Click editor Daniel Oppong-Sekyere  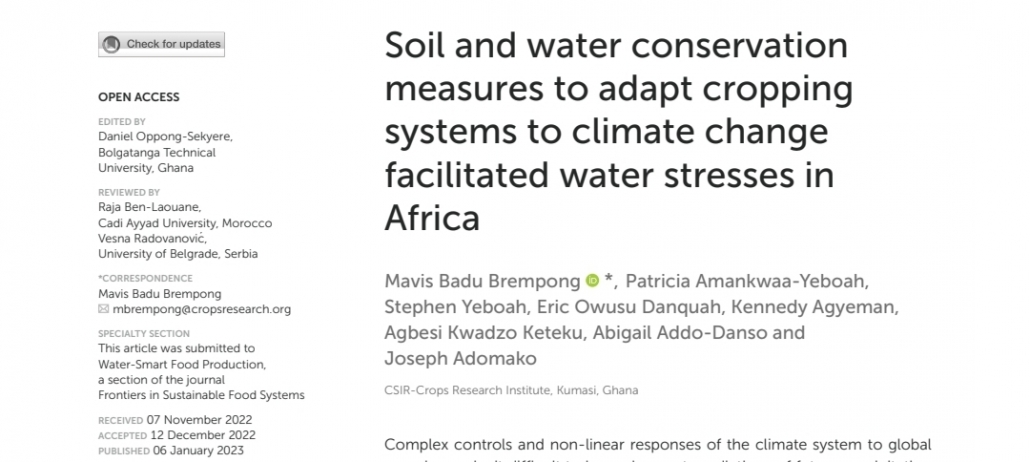click(164, 137)
